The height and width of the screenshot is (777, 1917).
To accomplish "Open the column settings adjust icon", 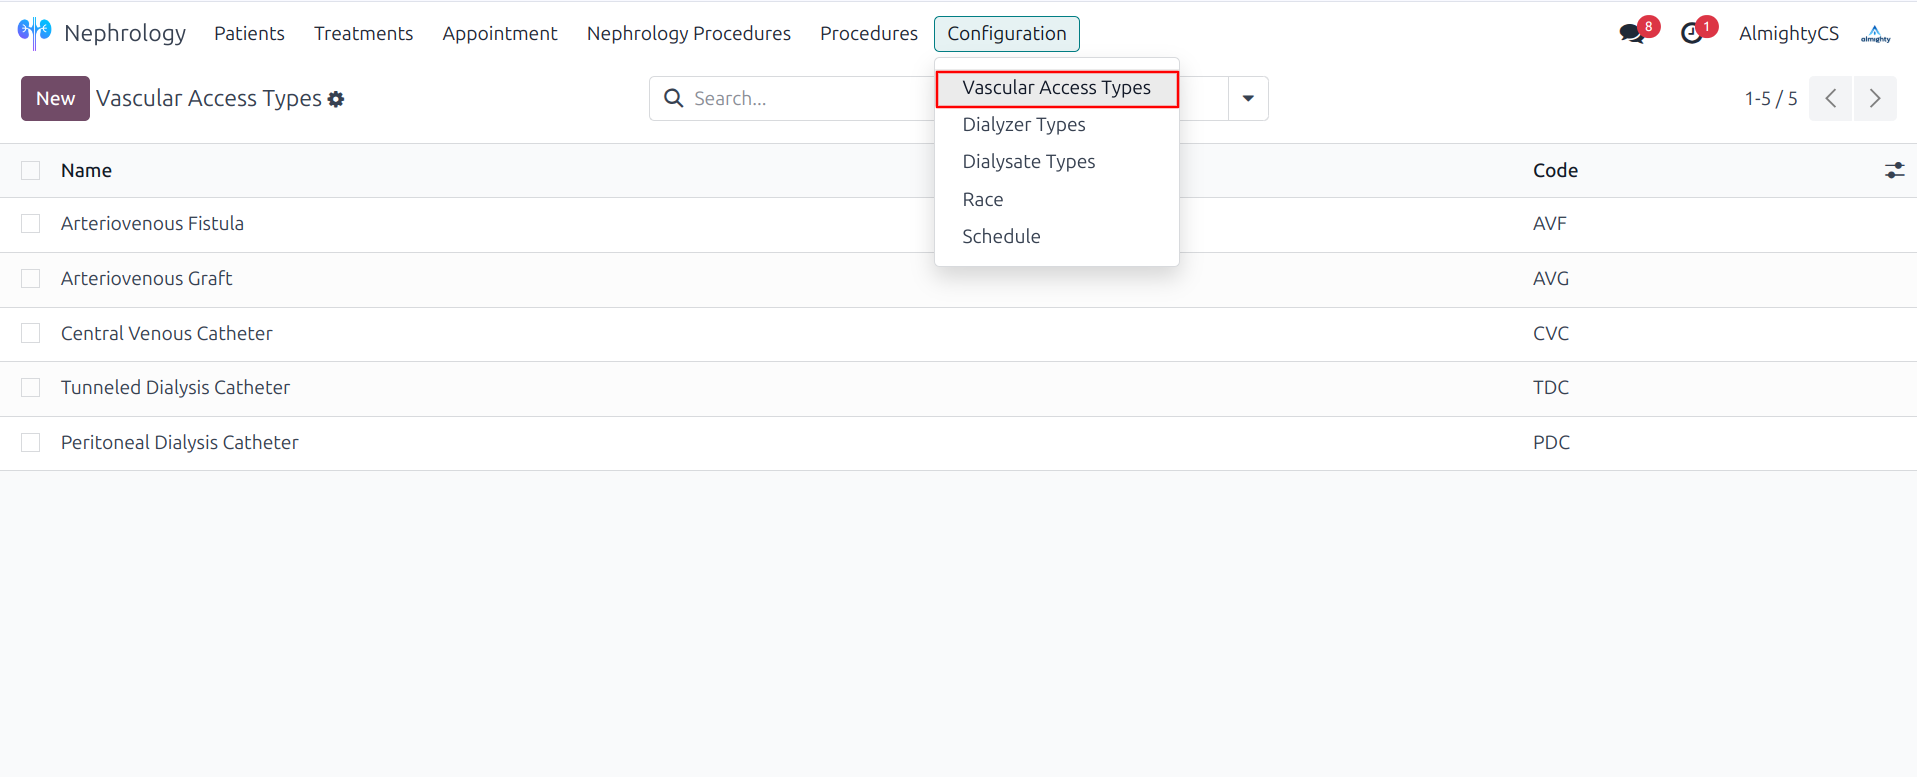I will pos(1894,170).
